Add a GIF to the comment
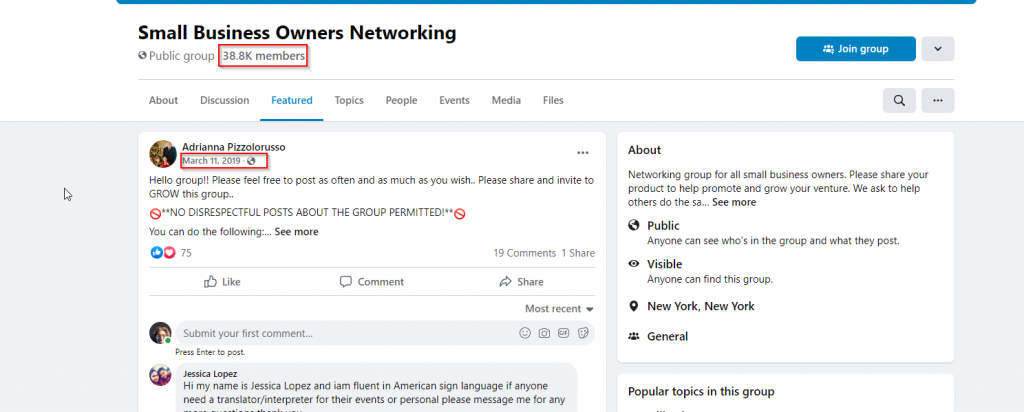1024x412 pixels. click(564, 333)
